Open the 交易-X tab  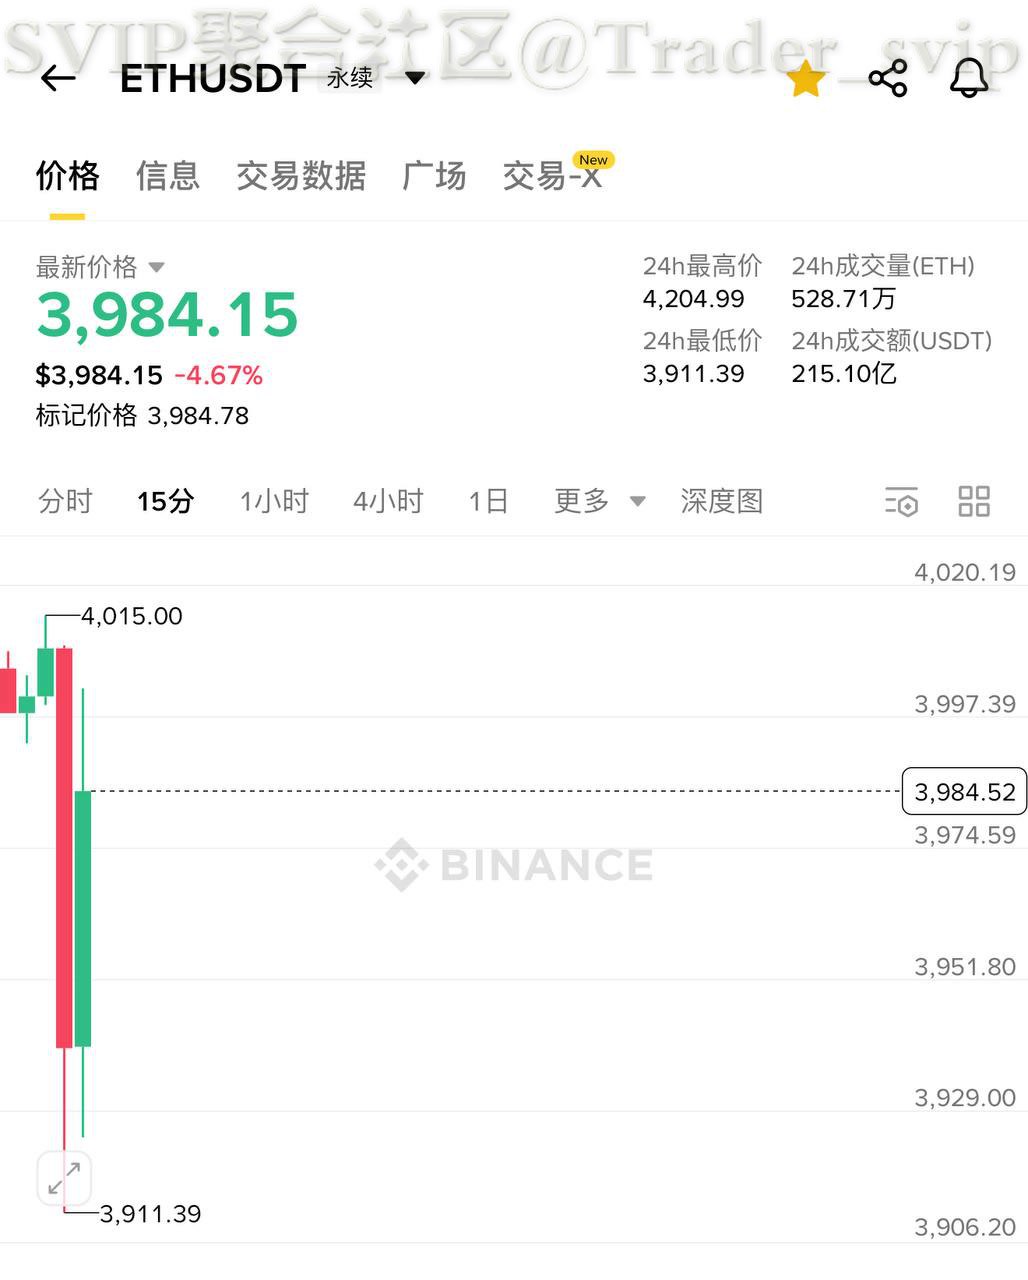click(x=553, y=176)
